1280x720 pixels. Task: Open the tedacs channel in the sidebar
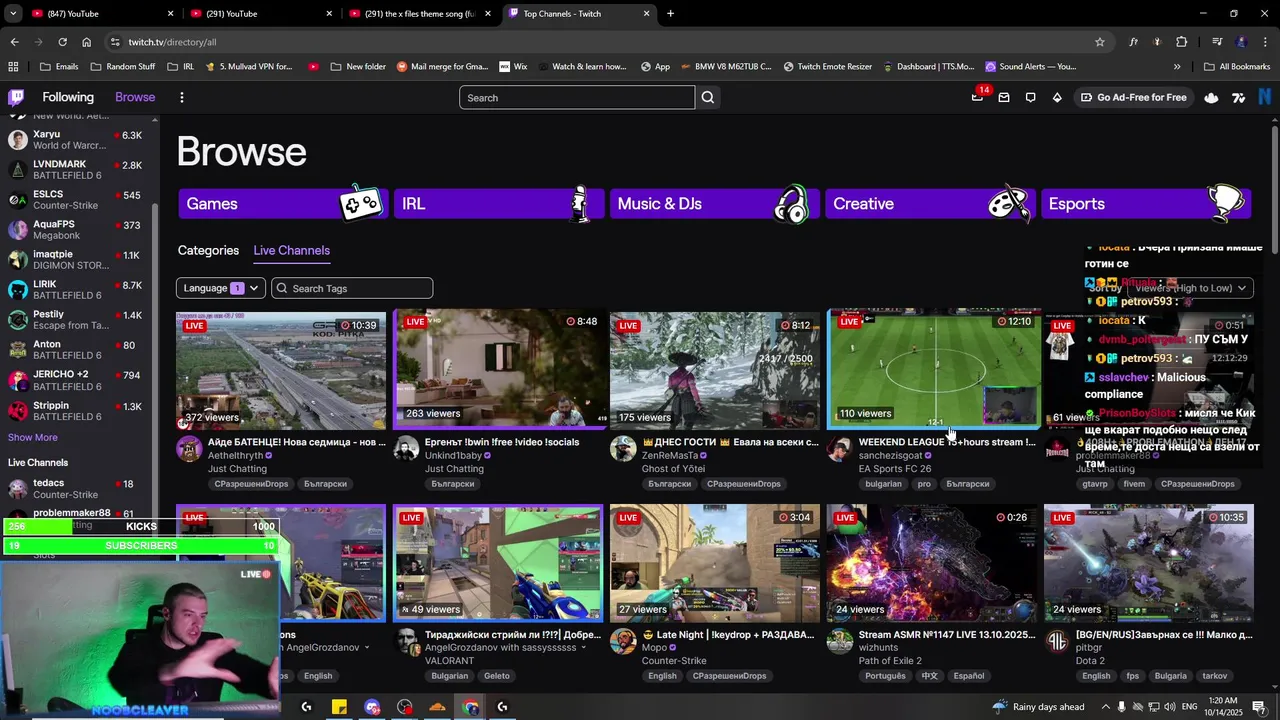click(76, 489)
